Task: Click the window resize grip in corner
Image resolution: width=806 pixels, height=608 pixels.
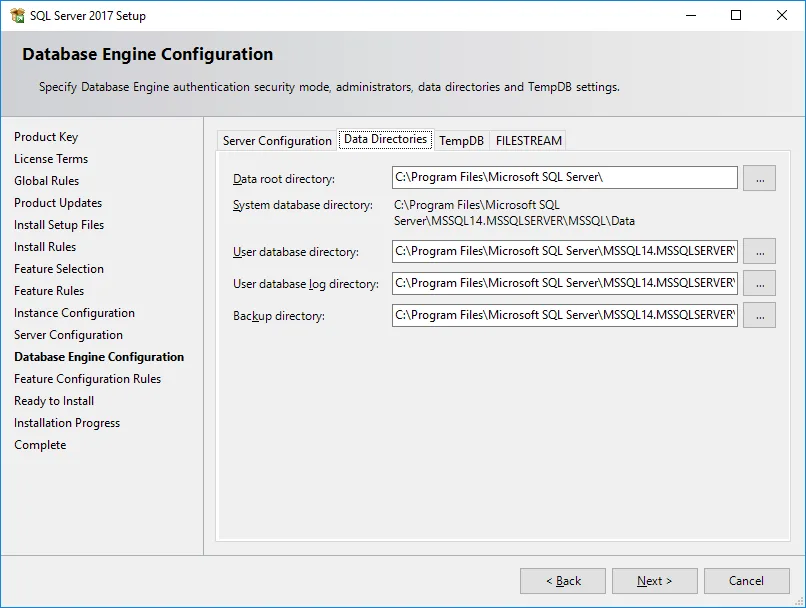Action: tap(798, 600)
